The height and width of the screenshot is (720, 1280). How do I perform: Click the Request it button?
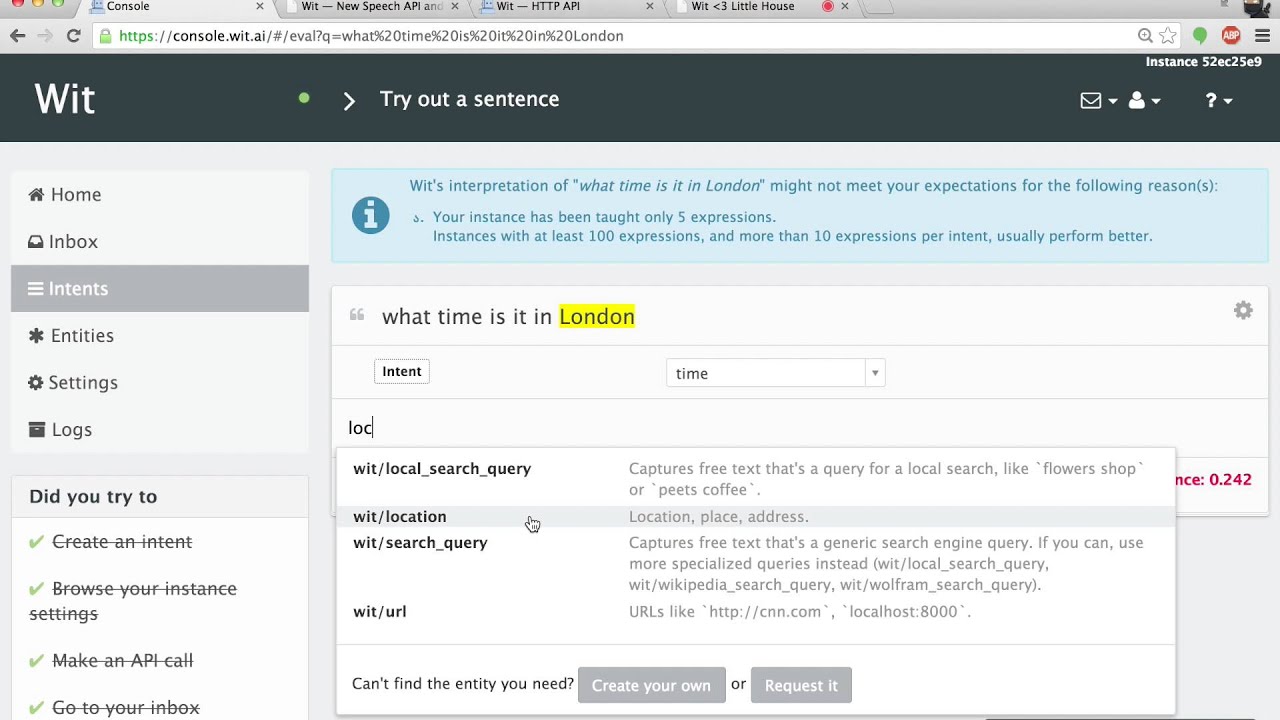(801, 686)
